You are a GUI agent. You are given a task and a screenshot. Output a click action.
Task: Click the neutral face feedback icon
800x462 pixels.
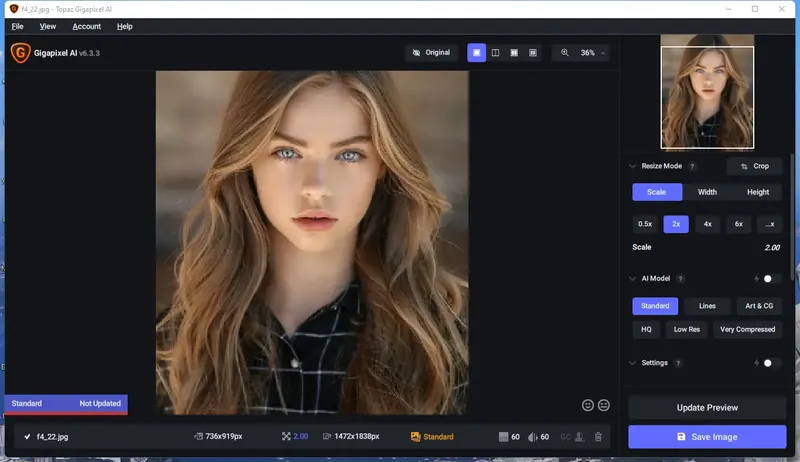(604, 405)
